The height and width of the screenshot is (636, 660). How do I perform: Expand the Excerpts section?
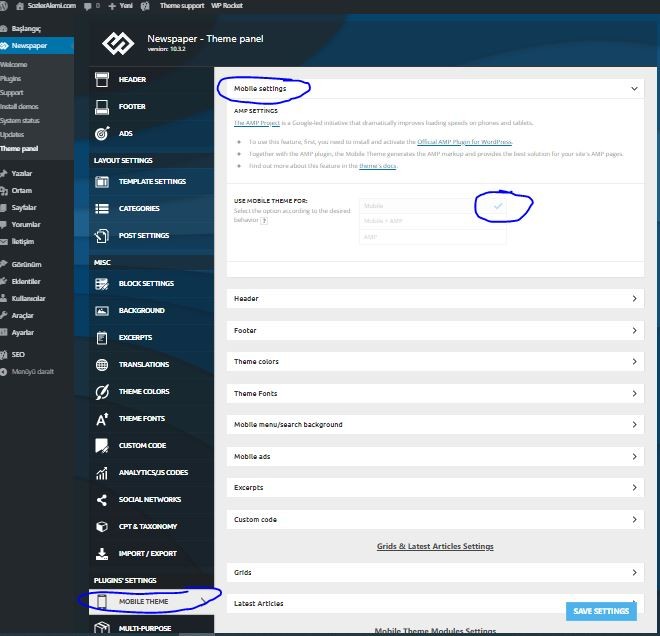pos(435,488)
